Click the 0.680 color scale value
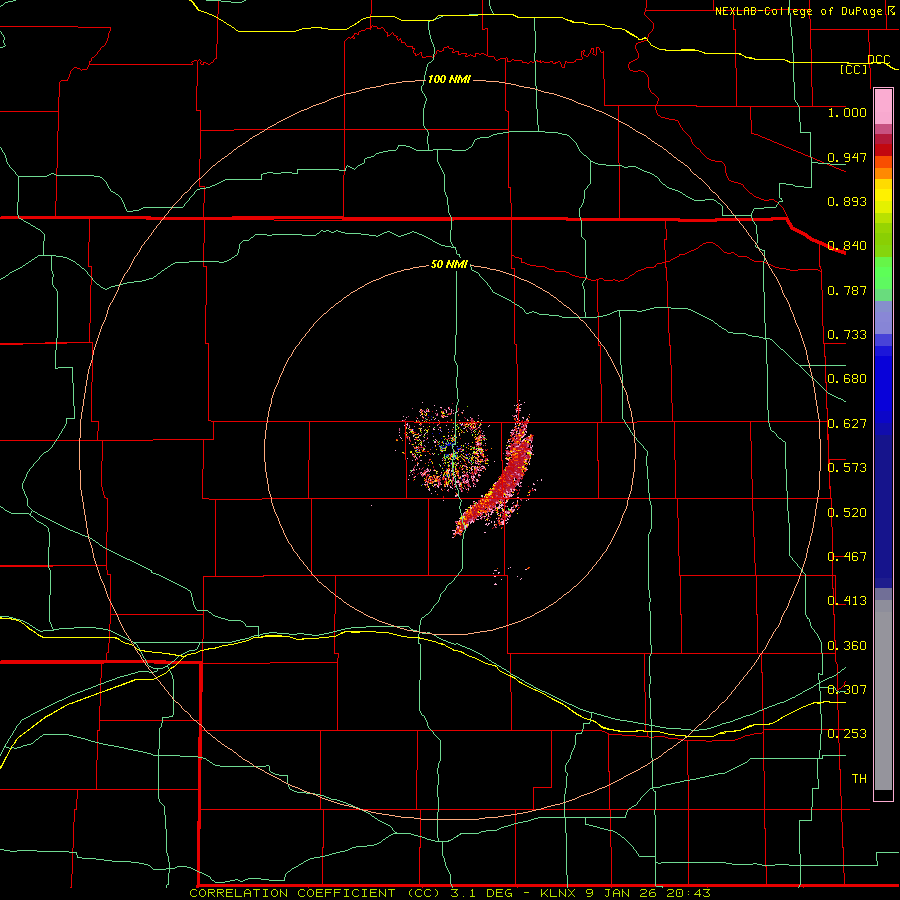The image size is (900, 900). click(x=847, y=379)
